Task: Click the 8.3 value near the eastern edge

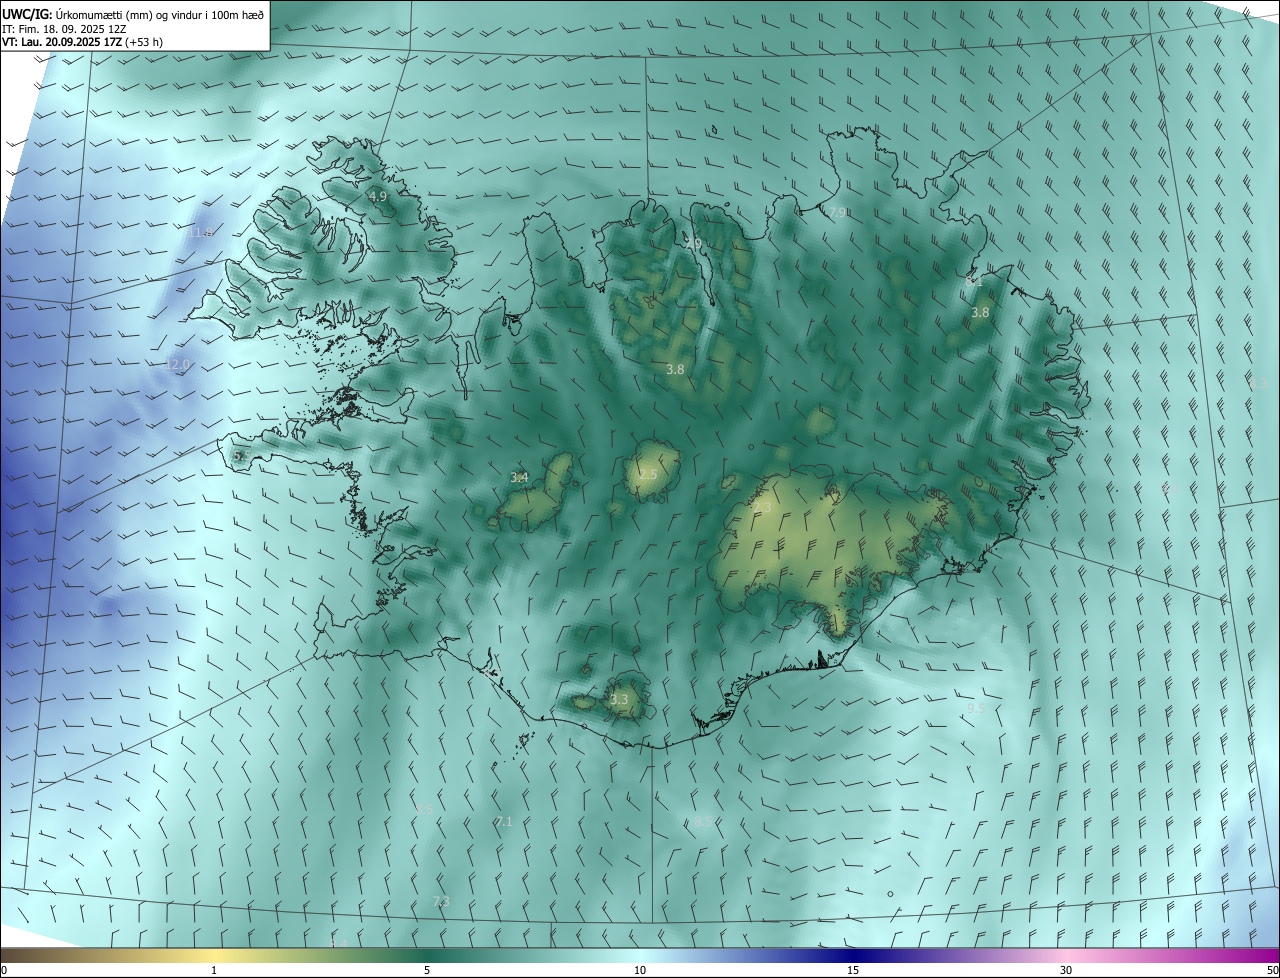Action: (1258, 383)
